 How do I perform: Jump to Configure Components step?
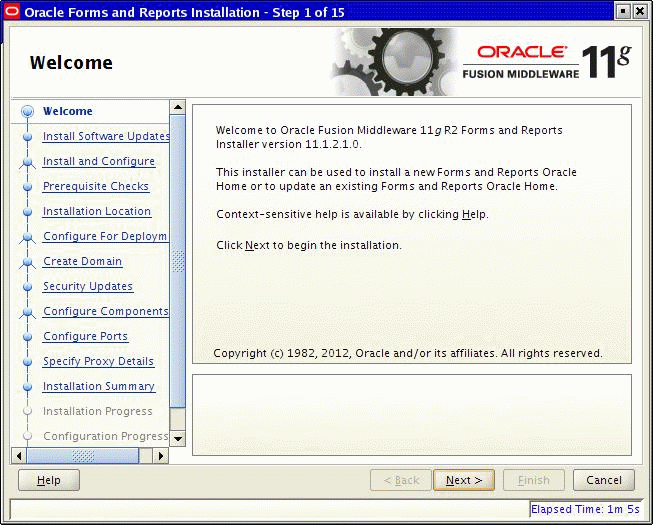[106, 311]
